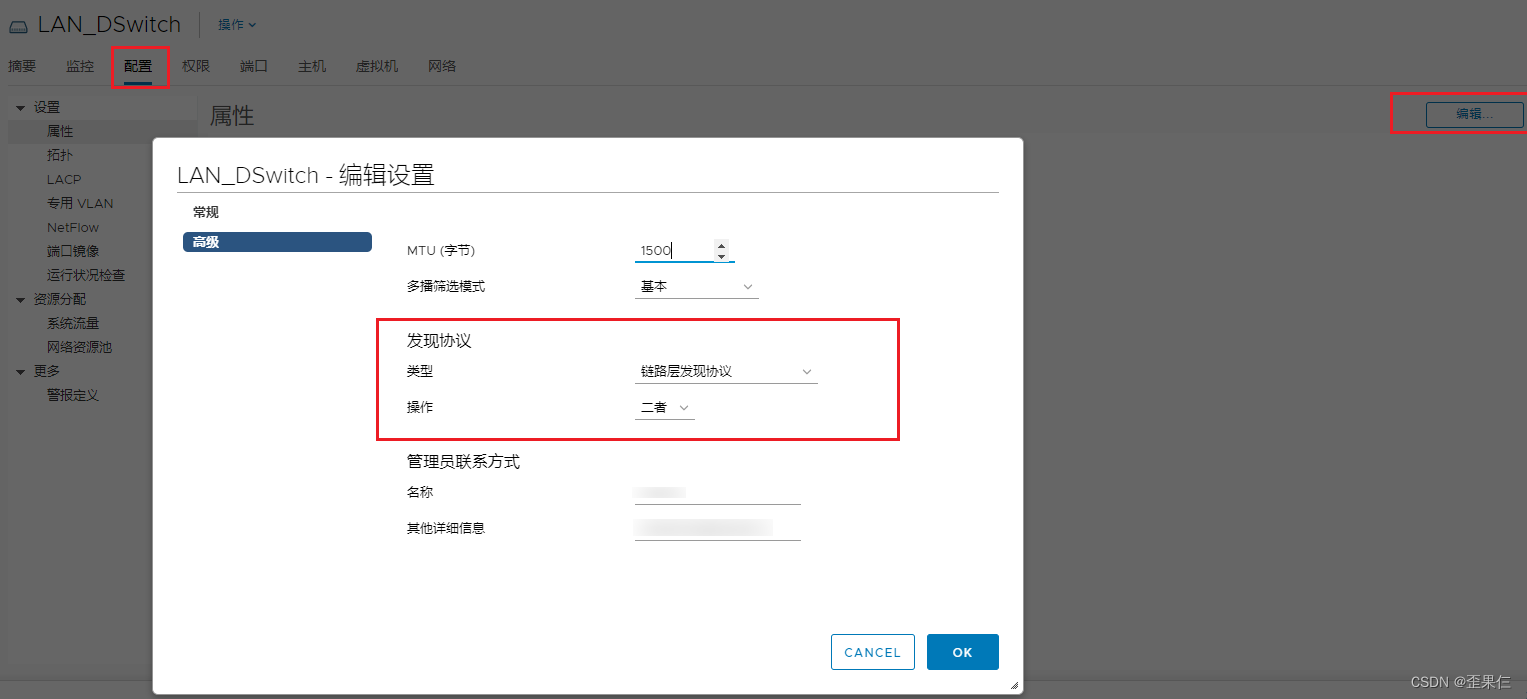The height and width of the screenshot is (699, 1527).
Task: Collapse the 资源分配 tree section
Action: (x=20, y=299)
